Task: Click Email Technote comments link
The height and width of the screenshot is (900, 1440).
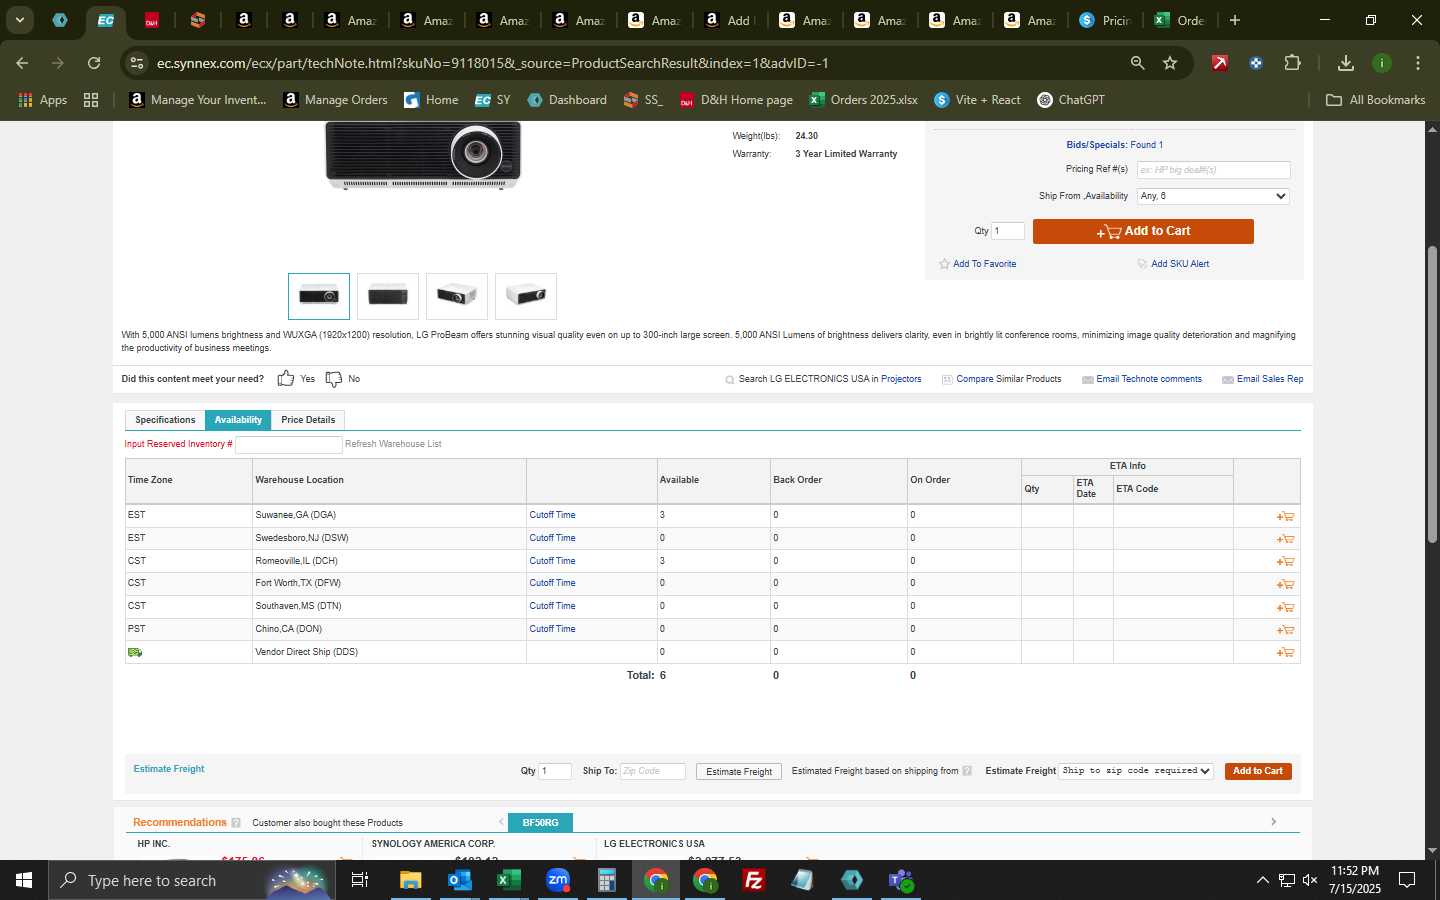Action: [1149, 379]
